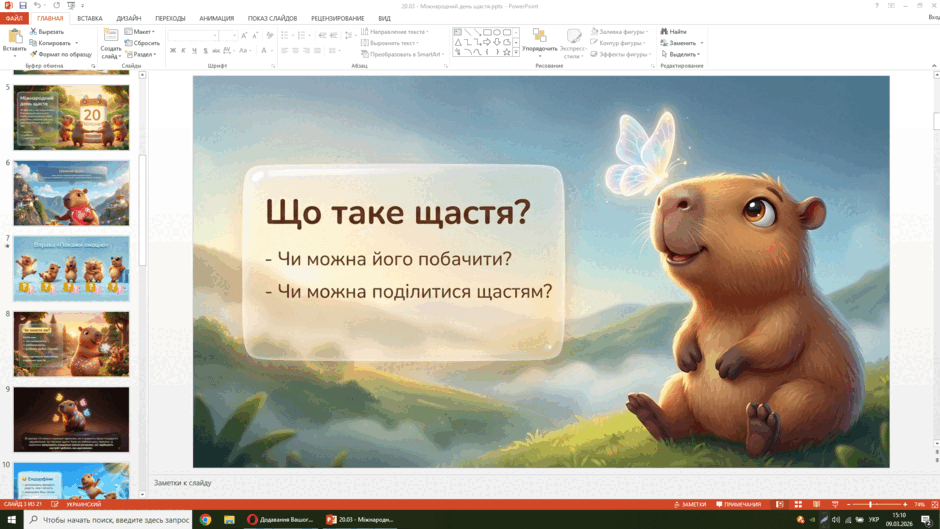Click zoom in plus button
940x529 pixels.
905,504
